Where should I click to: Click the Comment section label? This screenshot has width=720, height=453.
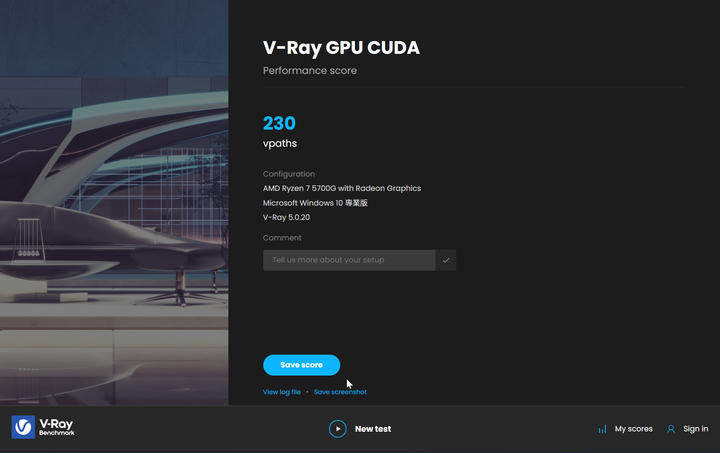click(282, 238)
